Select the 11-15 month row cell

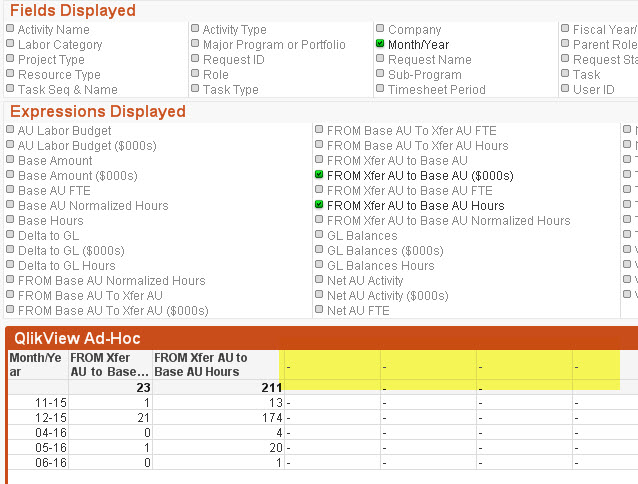click(38, 403)
